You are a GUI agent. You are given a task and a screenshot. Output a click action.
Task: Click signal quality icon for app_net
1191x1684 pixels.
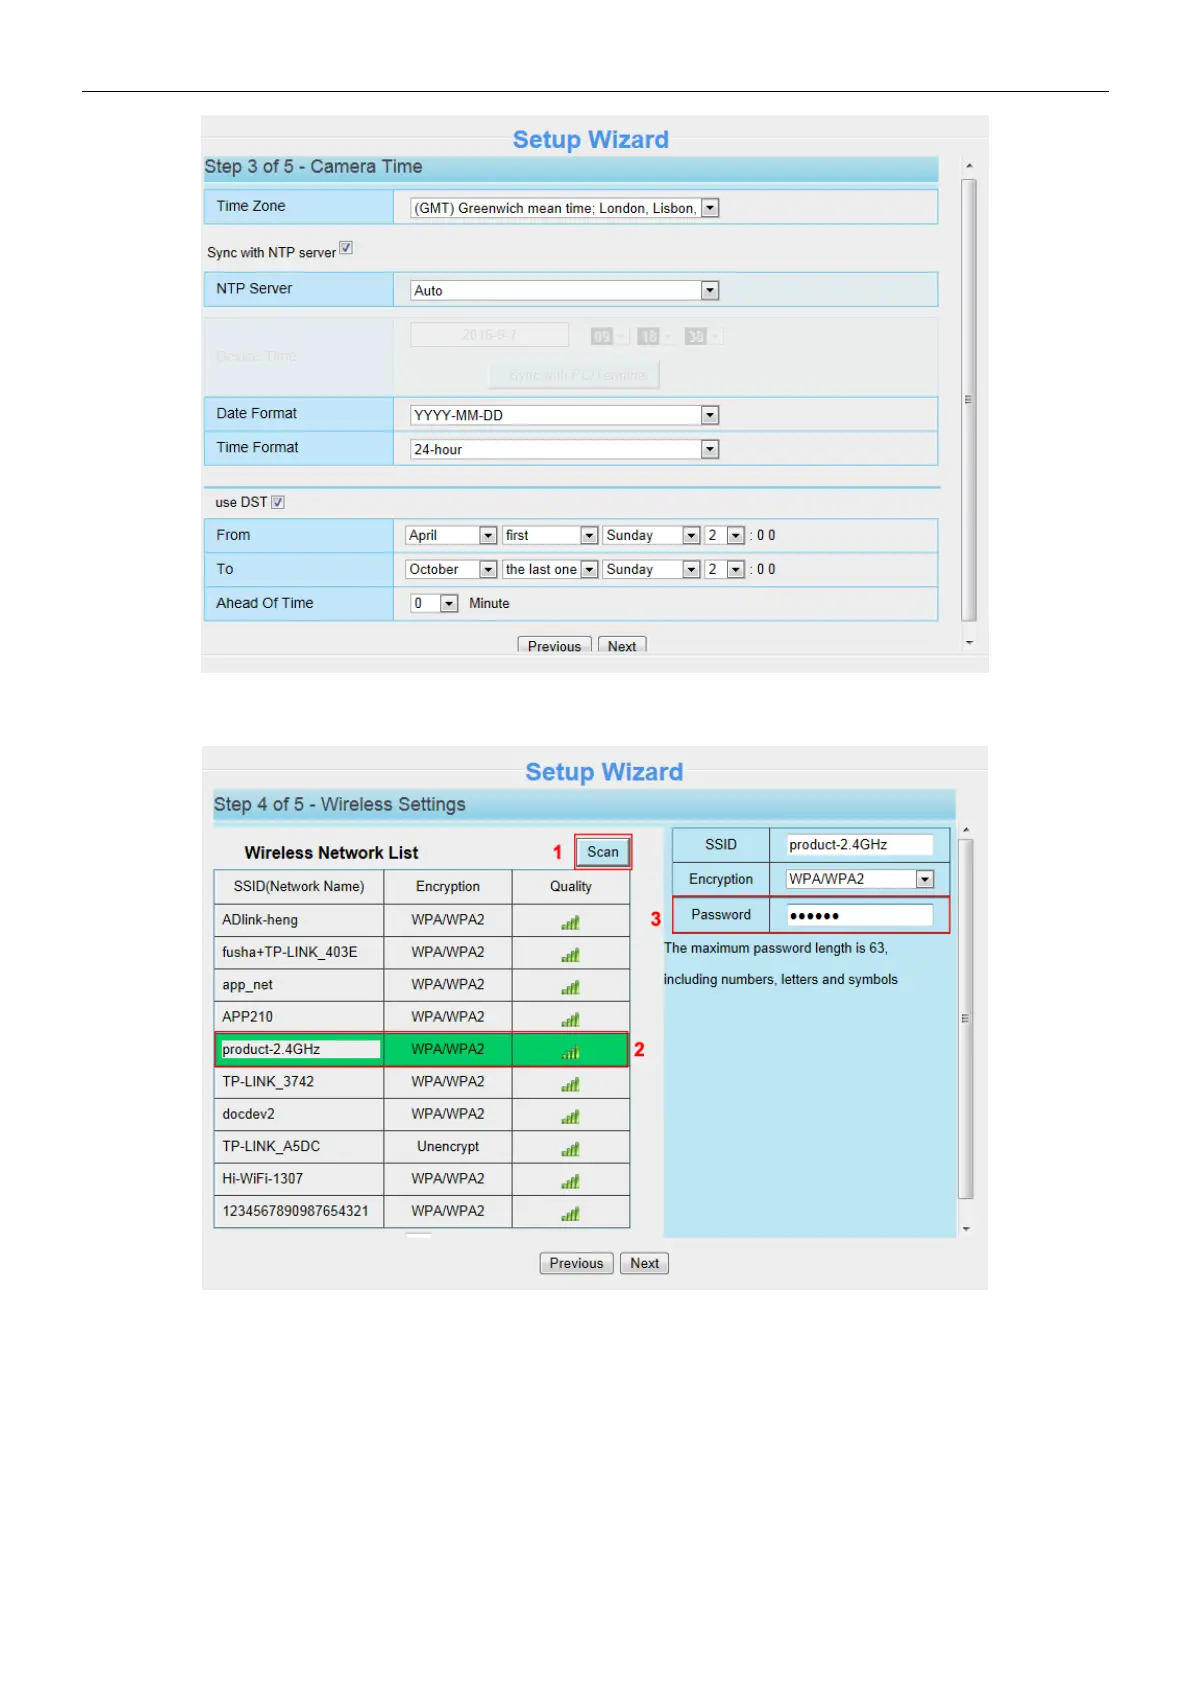point(570,987)
